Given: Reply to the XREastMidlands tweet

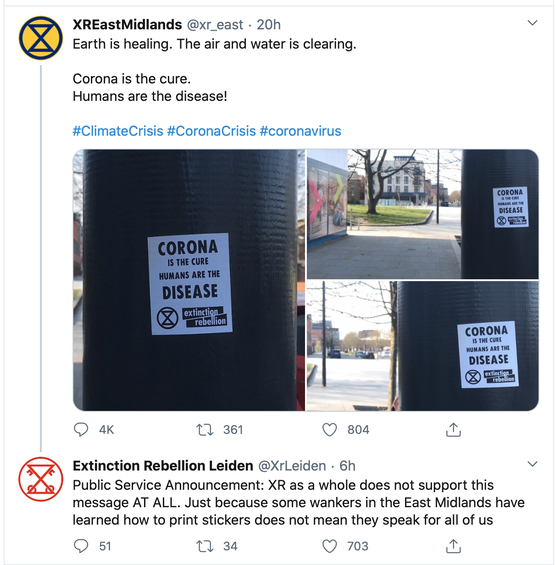Looking at the screenshot, I should [81, 430].
